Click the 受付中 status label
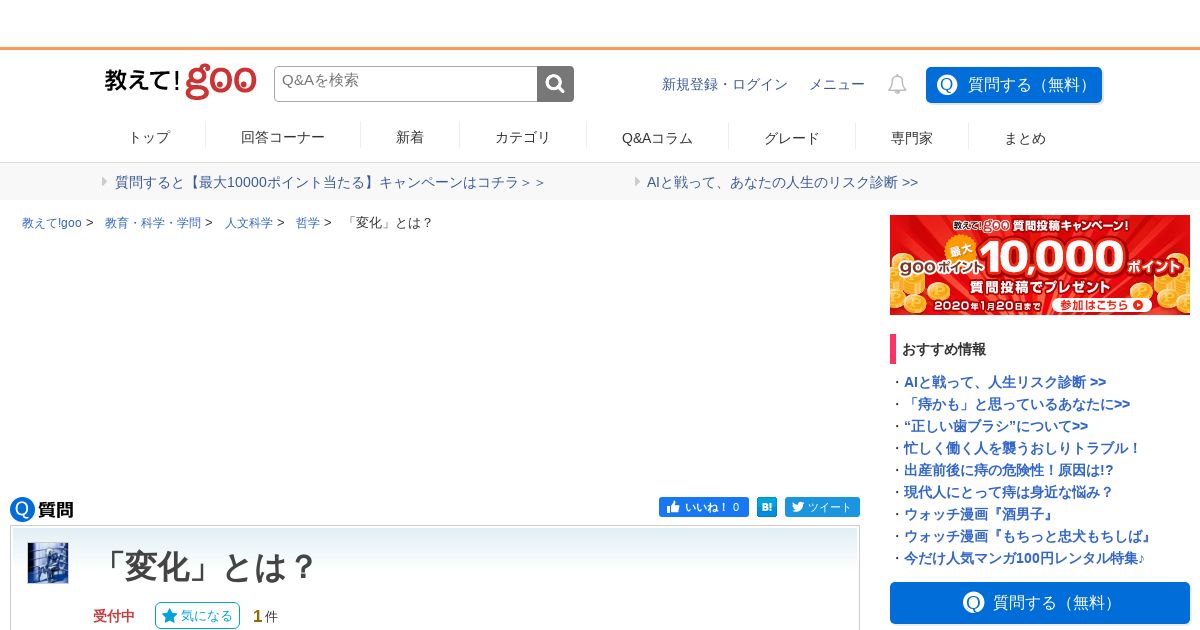1200x630 pixels. pyautogui.click(x=114, y=616)
